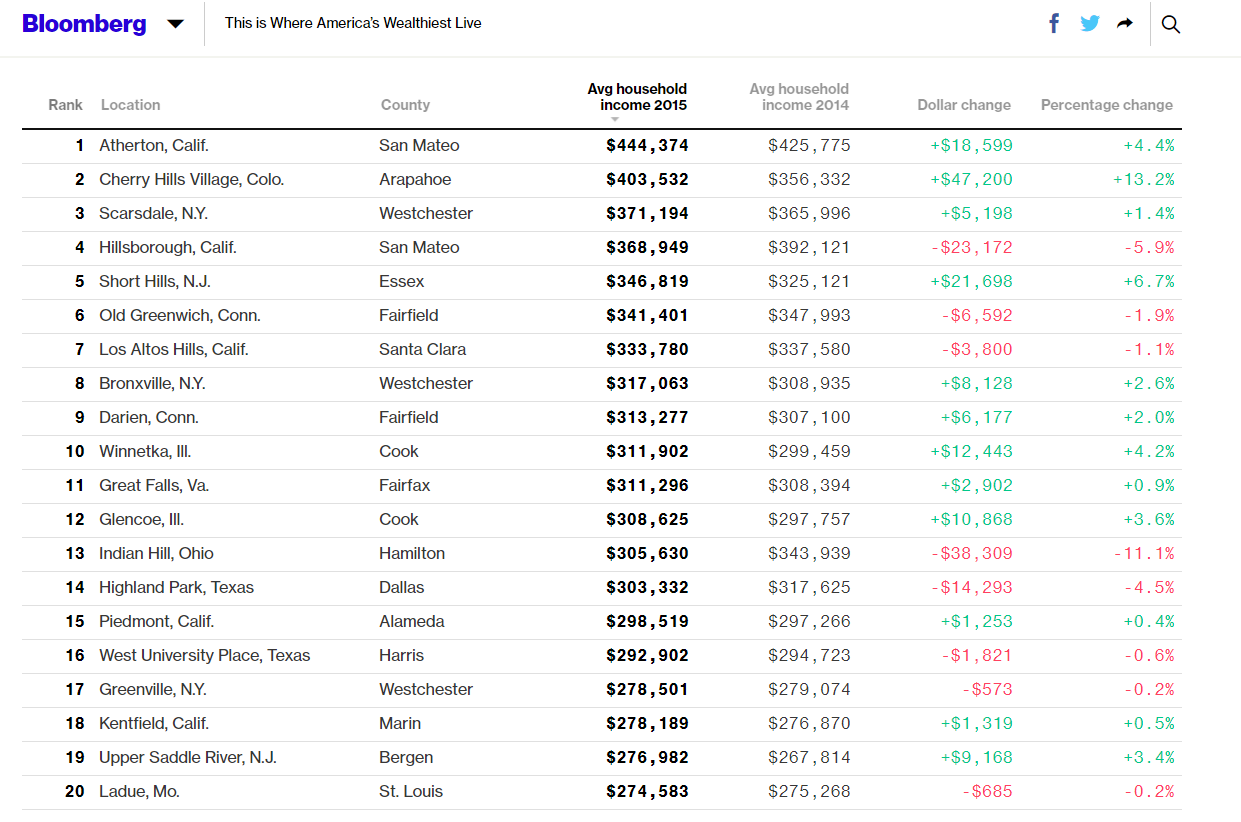Viewport: 1241px width, 822px height.
Task: Open the search magnifier icon
Action: coord(1171,23)
